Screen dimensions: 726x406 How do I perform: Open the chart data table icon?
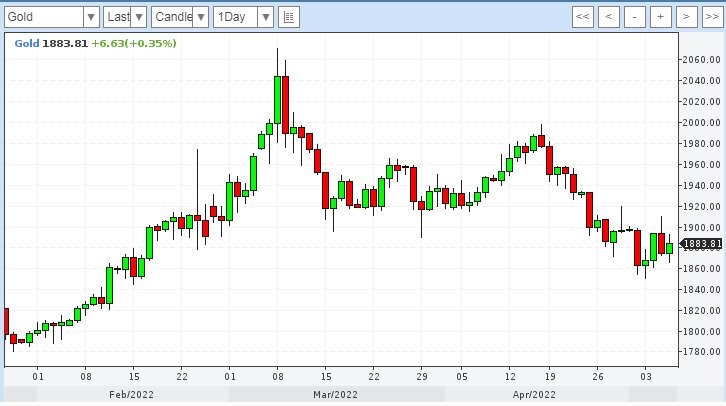click(x=289, y=17)
